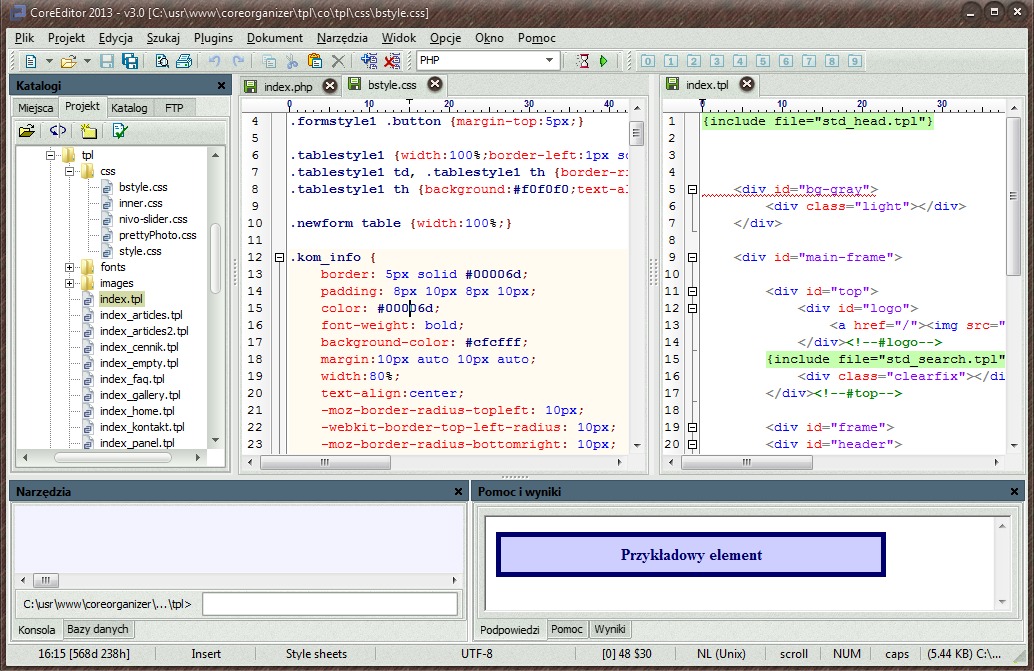1034x671 pixels.
Task: Click the Print toolbar icon
Action: click(184, 61)
